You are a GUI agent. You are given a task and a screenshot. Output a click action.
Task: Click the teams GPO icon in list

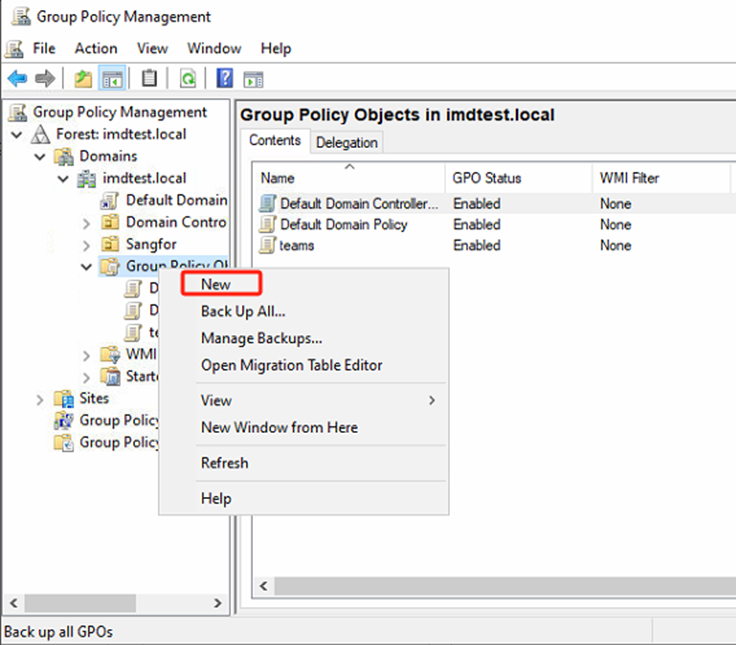[267, 246]
